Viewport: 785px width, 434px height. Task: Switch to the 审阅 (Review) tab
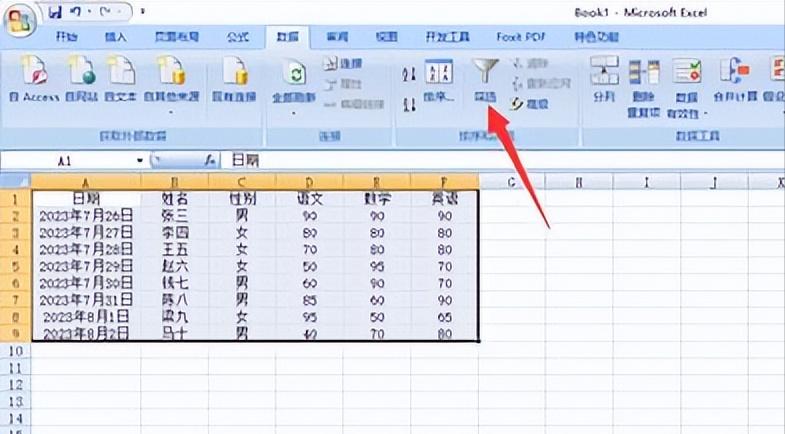pyautogui.click(x=337, y=37)
